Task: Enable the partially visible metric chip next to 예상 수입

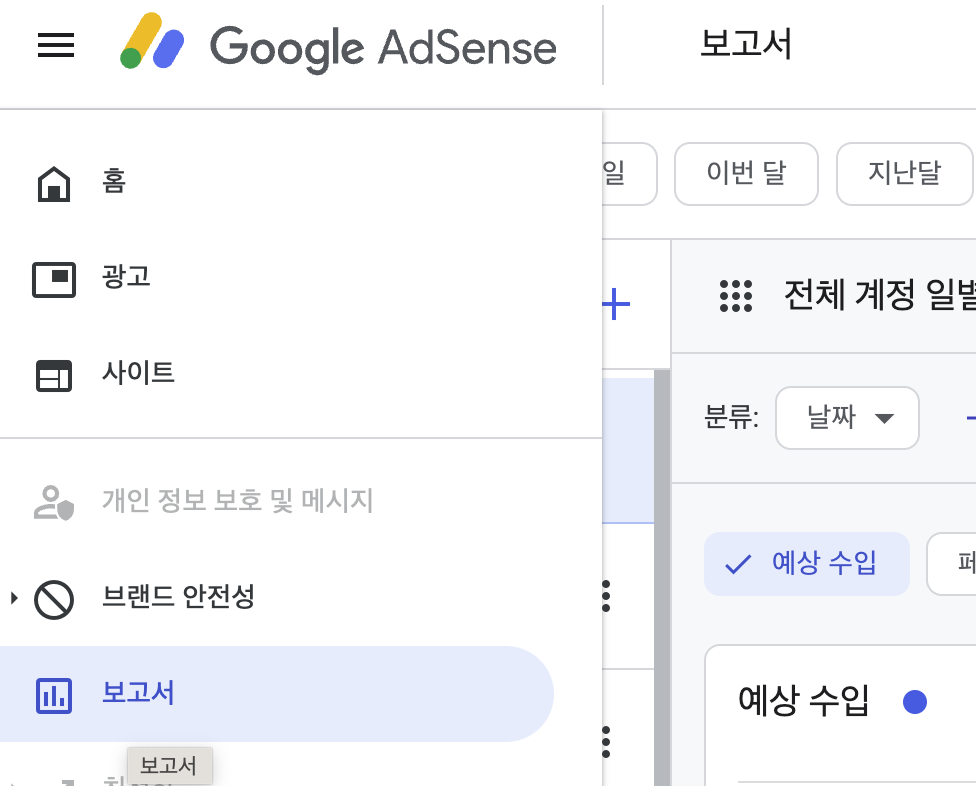Action: pos(959,563)
